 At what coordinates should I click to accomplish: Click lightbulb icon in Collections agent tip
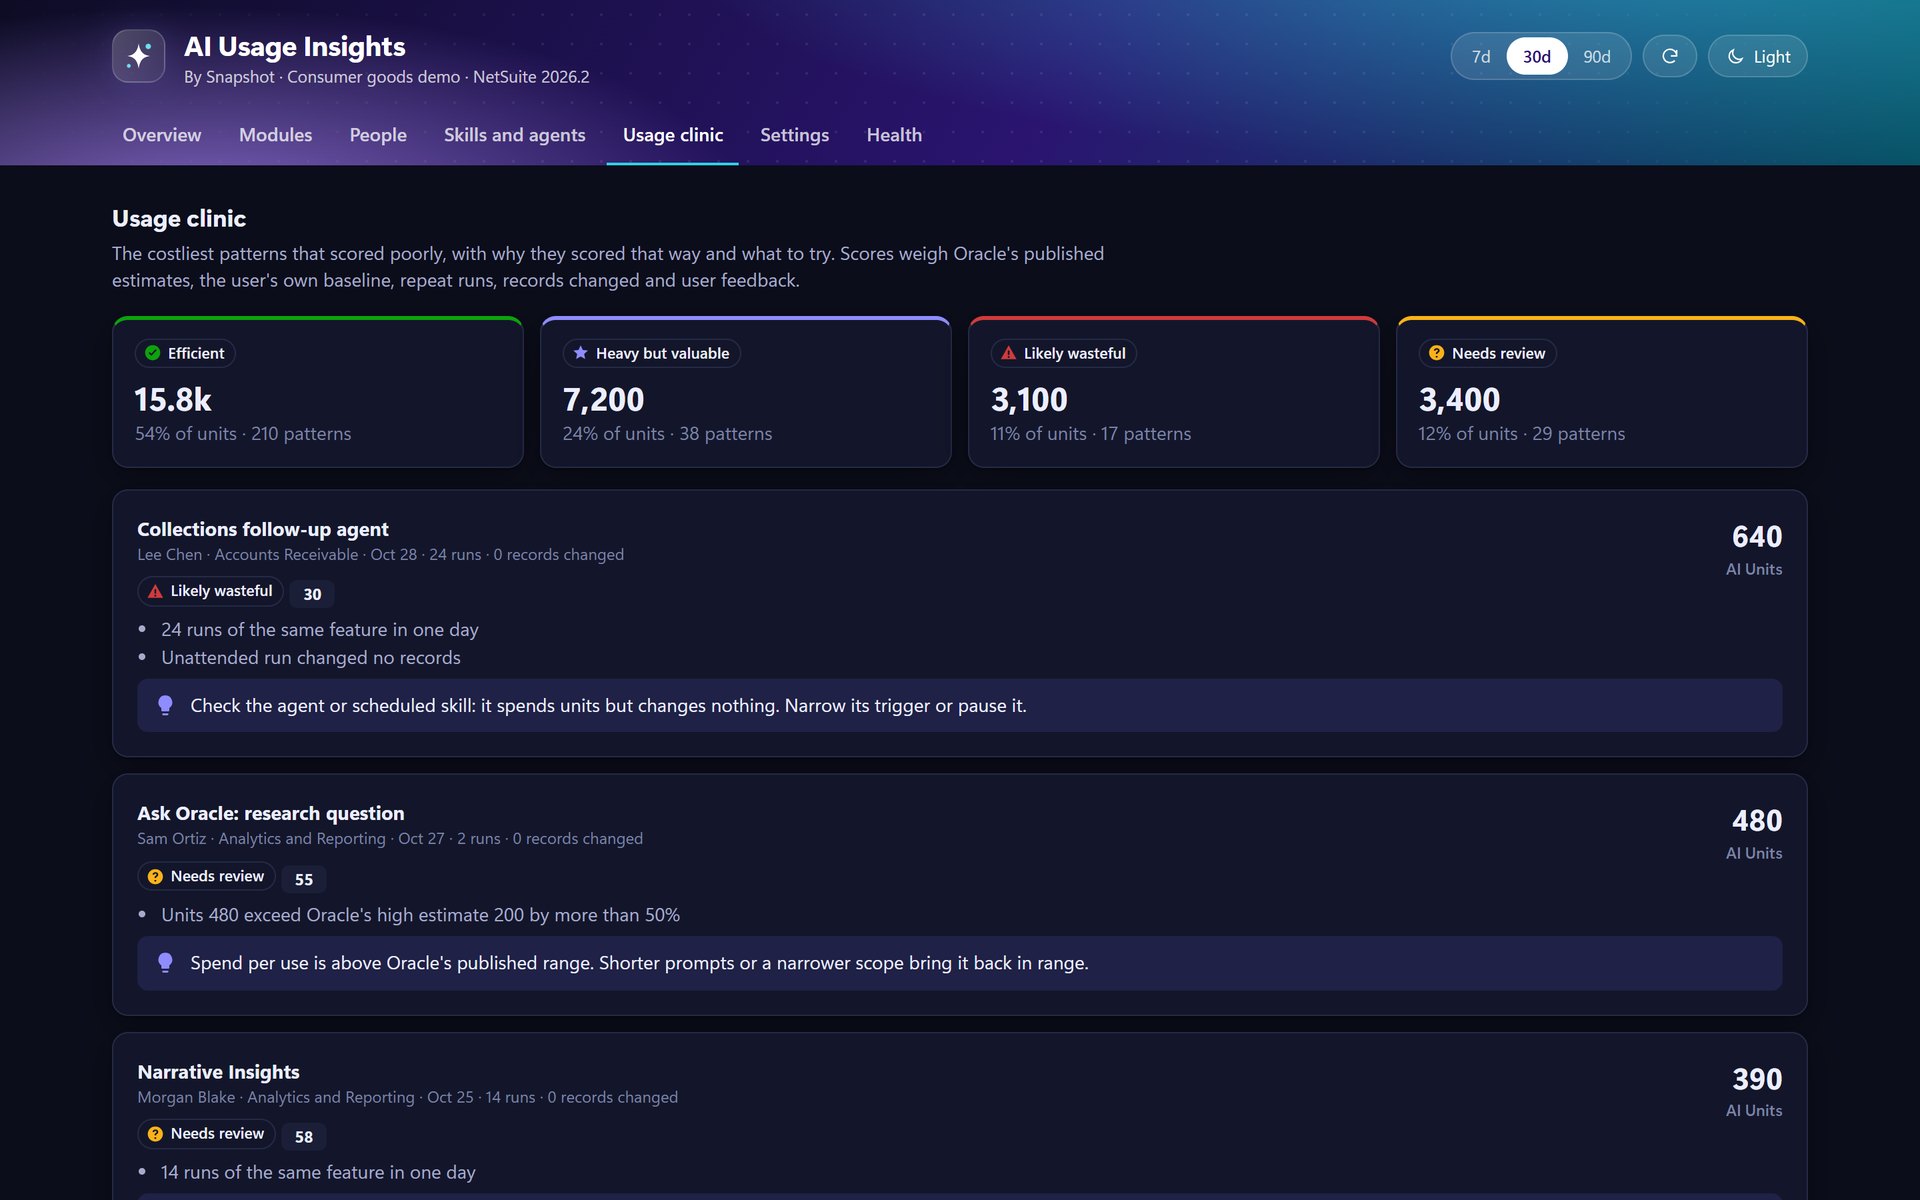point(165,705)
